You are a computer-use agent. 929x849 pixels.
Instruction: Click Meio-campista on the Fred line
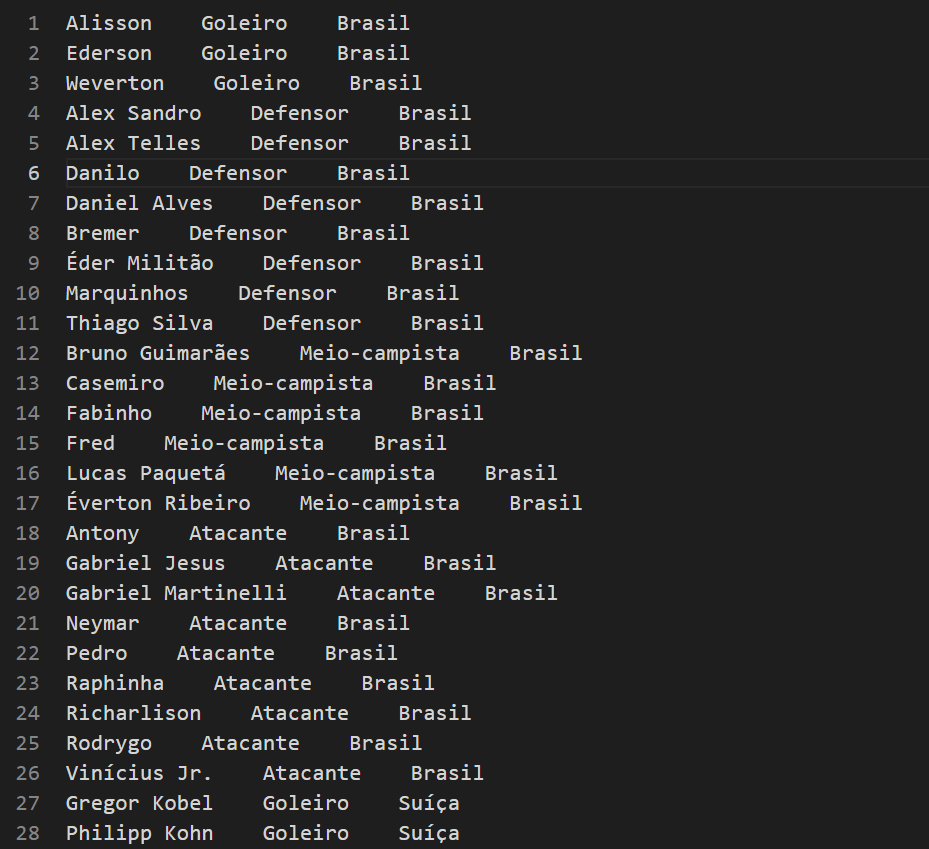pos(244,443)
